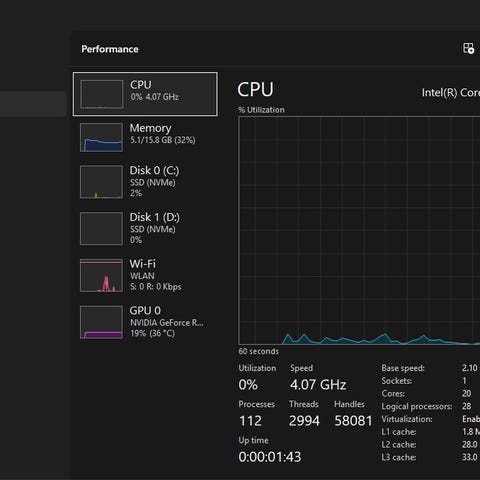Click the purple GPU usage thumbnail
480x480 pixels.
pyautogui.click(x=101, y=322)
